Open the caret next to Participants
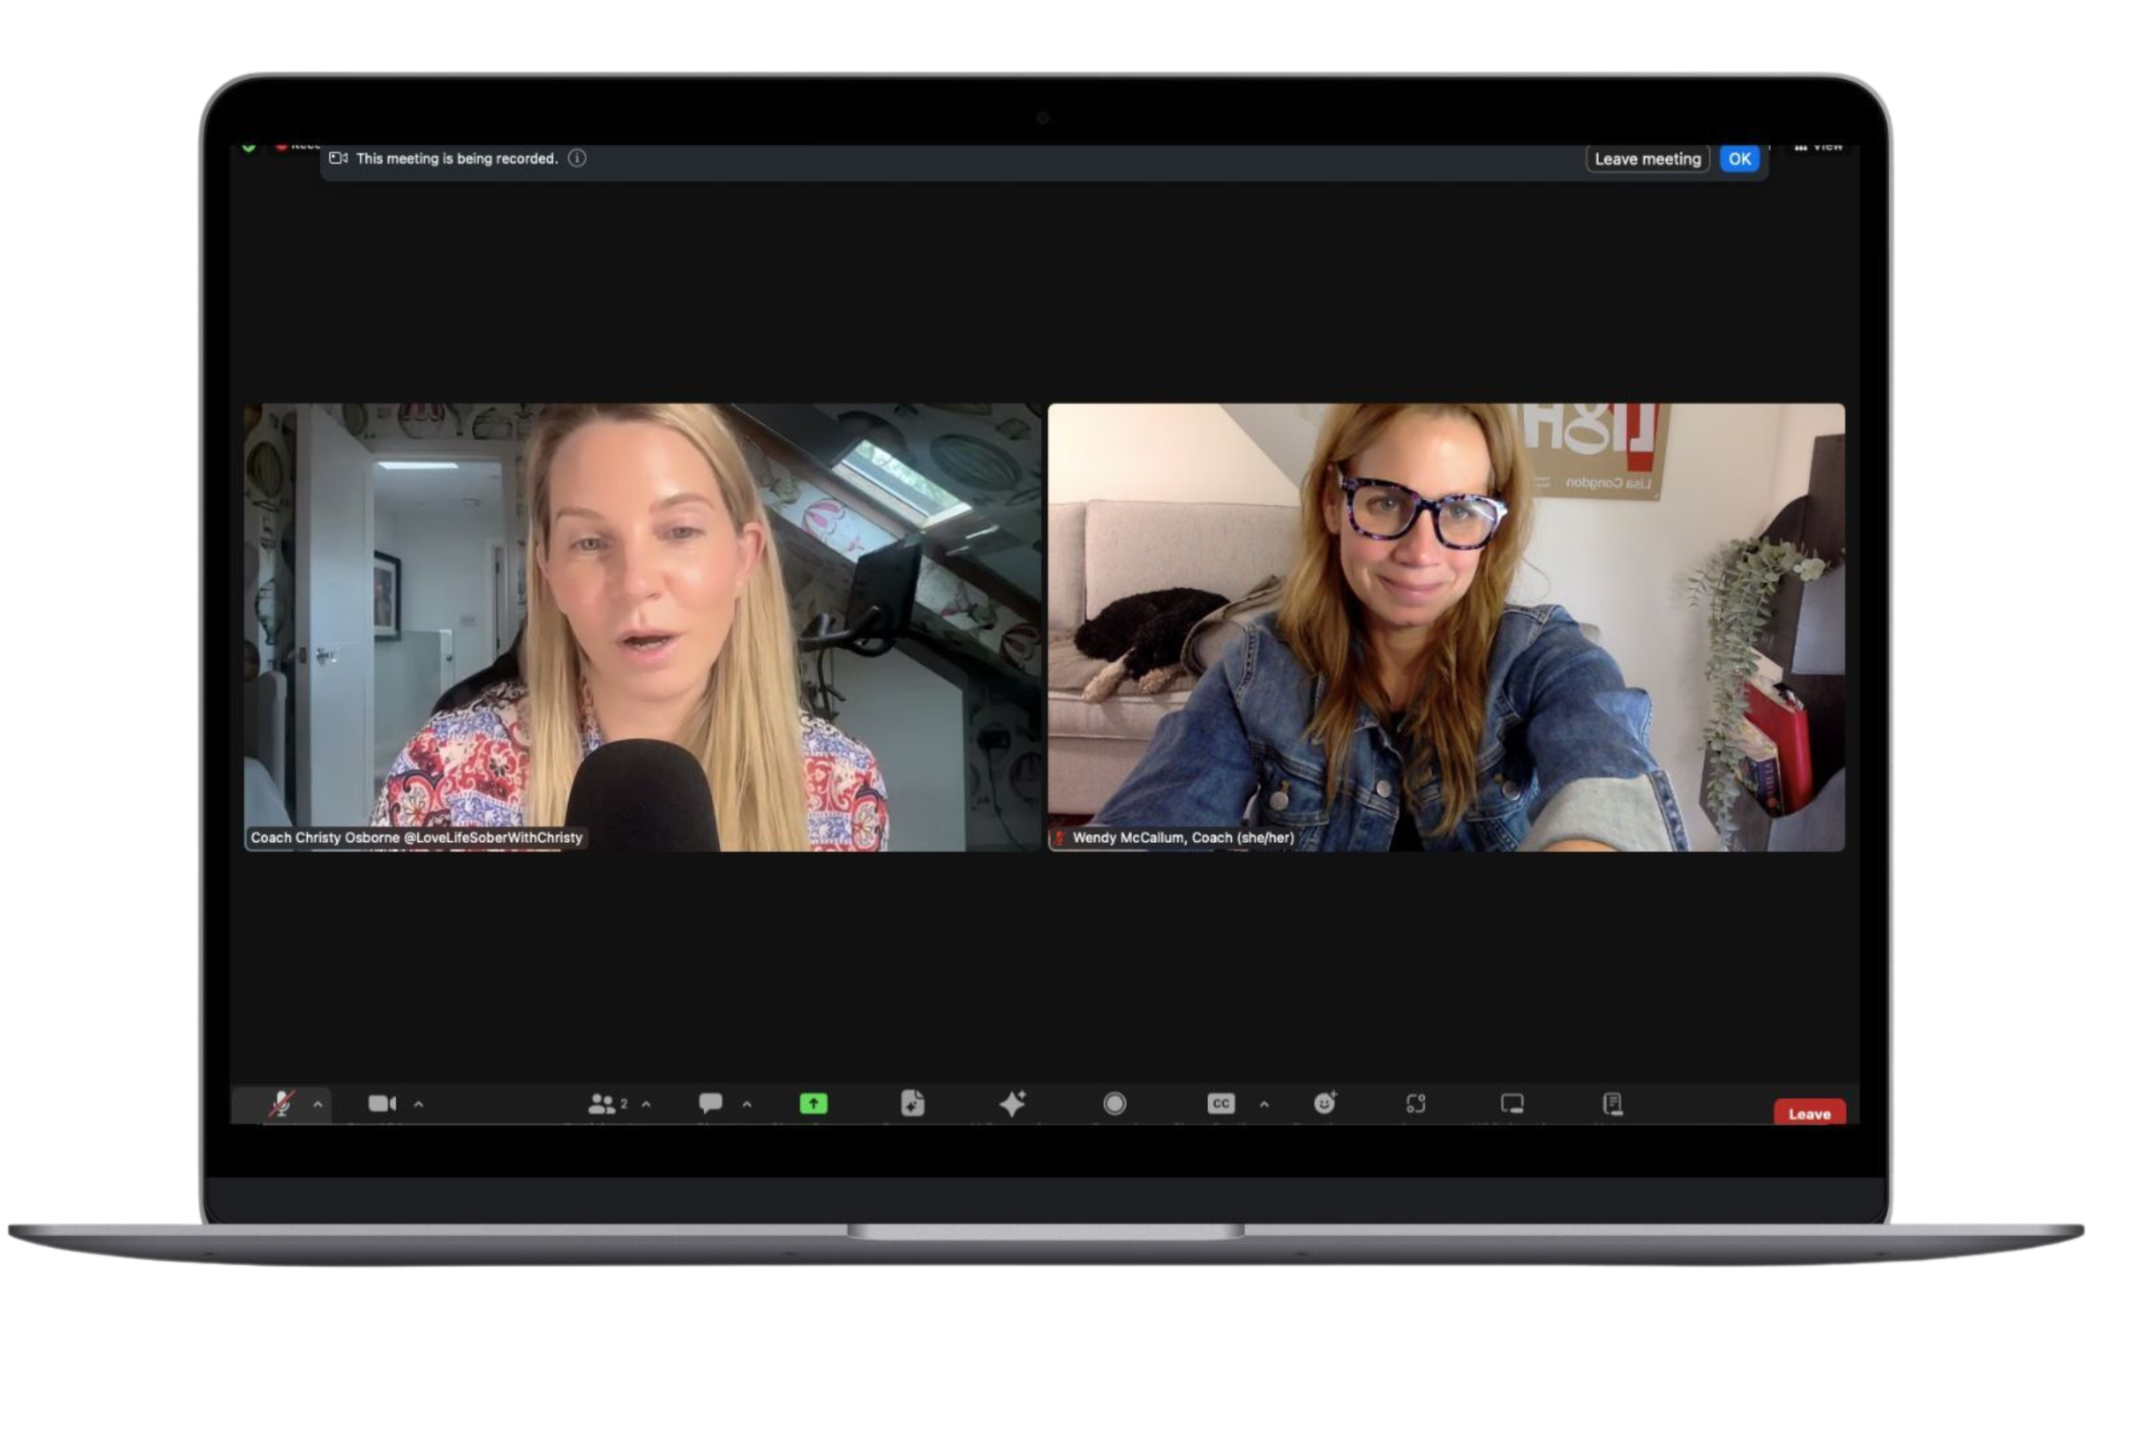 [x=647, y=1105]
